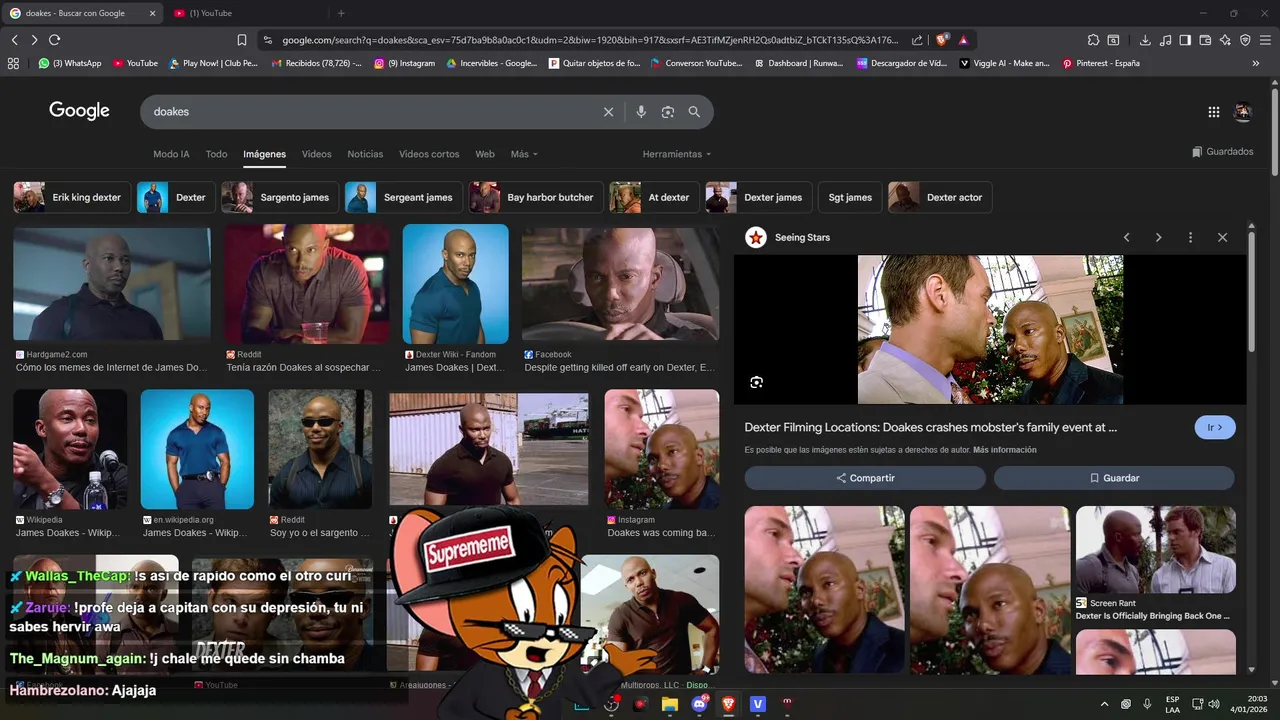Viewport: 1280px width, 720px height.
Task: Open the Pinterest - España bookmark
Action: pos(1100,63)
